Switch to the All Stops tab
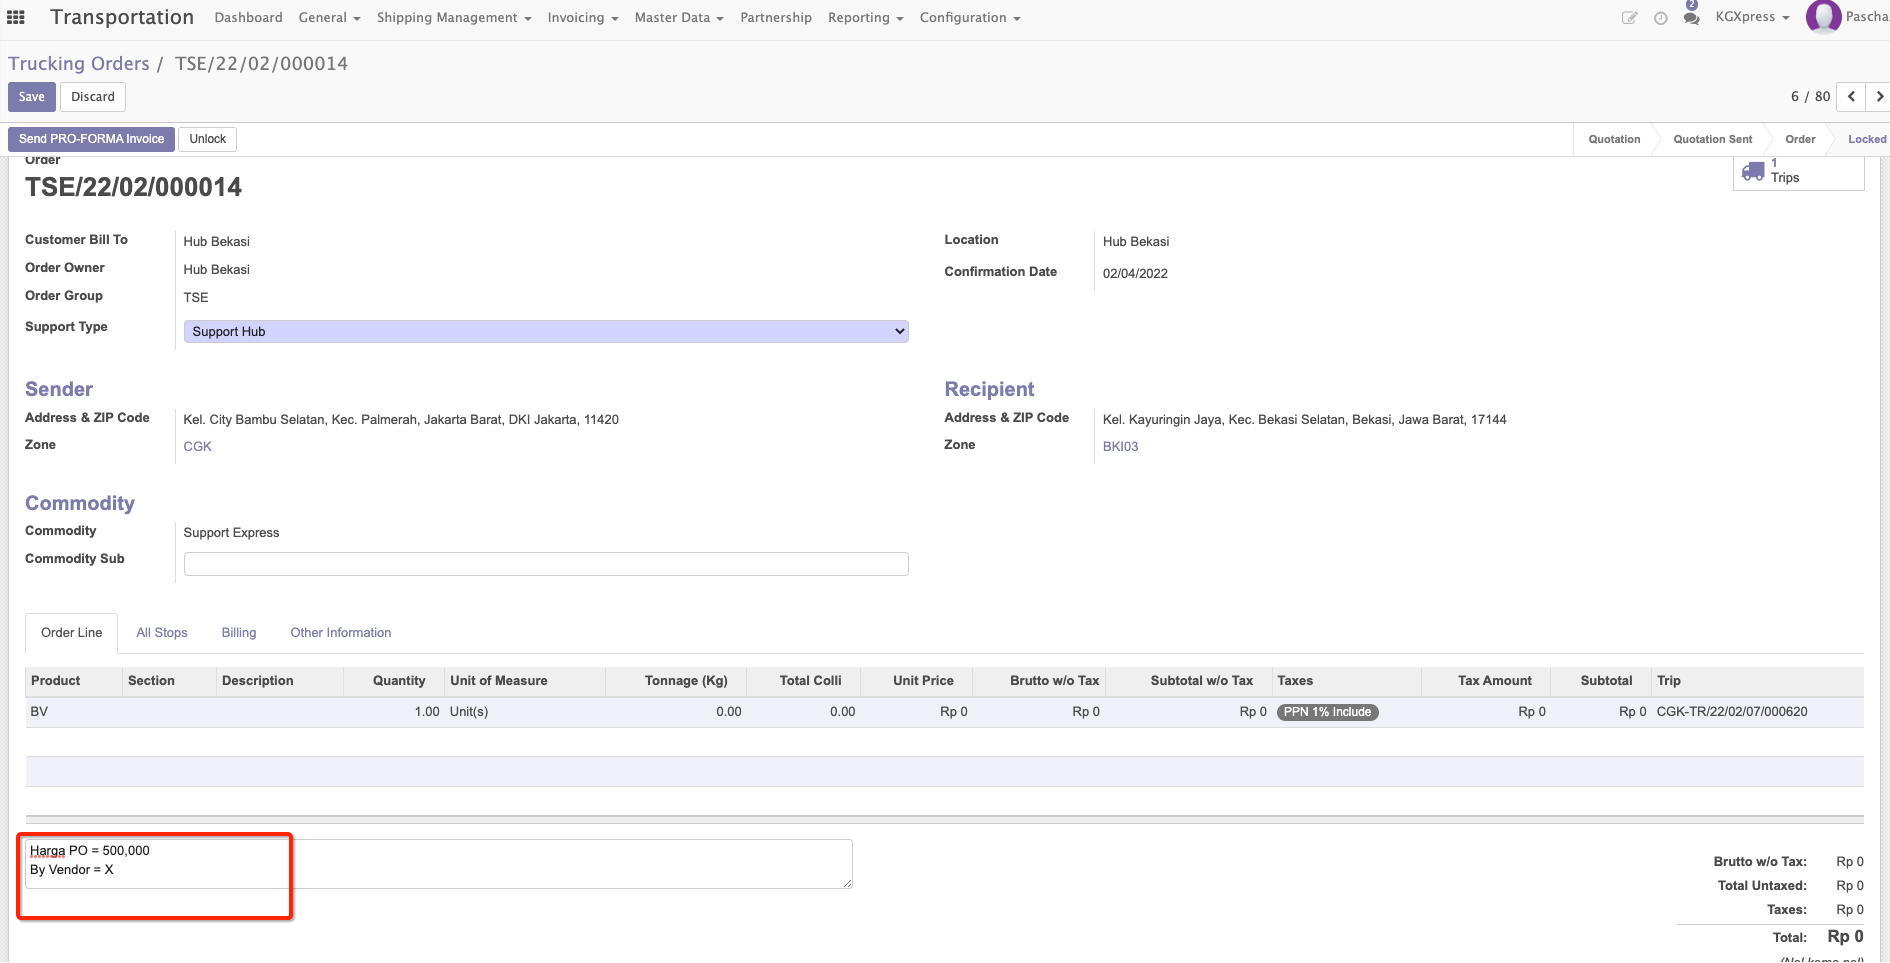Image resolution: width=1890 pixels, height=963 pixels. [x=162, y=633]
